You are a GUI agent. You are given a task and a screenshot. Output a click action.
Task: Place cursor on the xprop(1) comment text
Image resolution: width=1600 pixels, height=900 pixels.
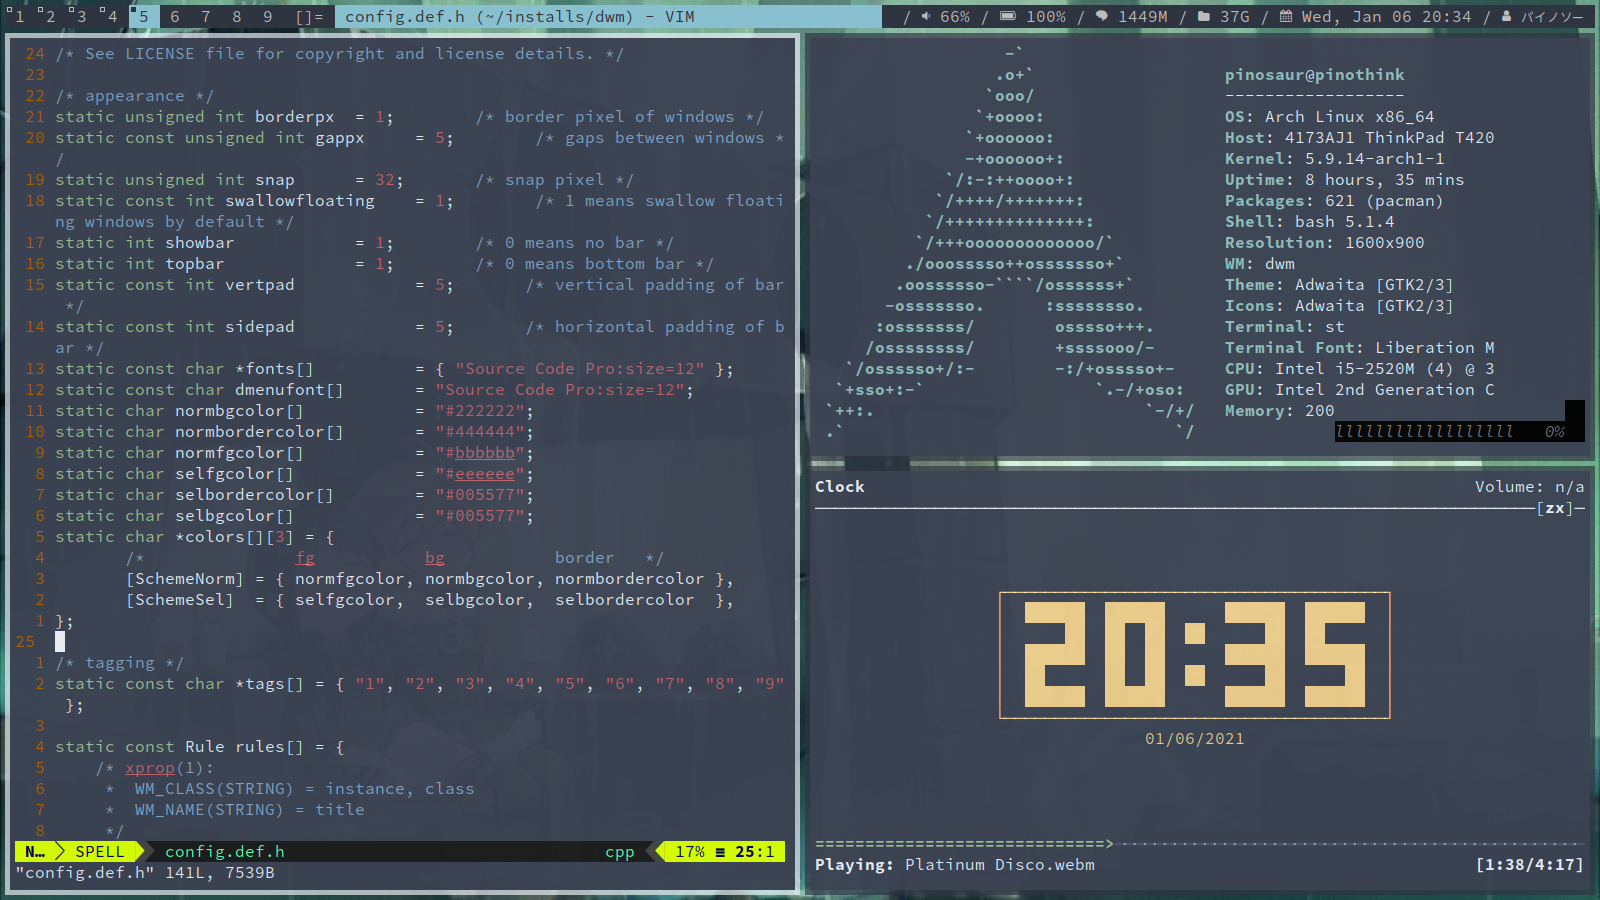coord(150,768)
